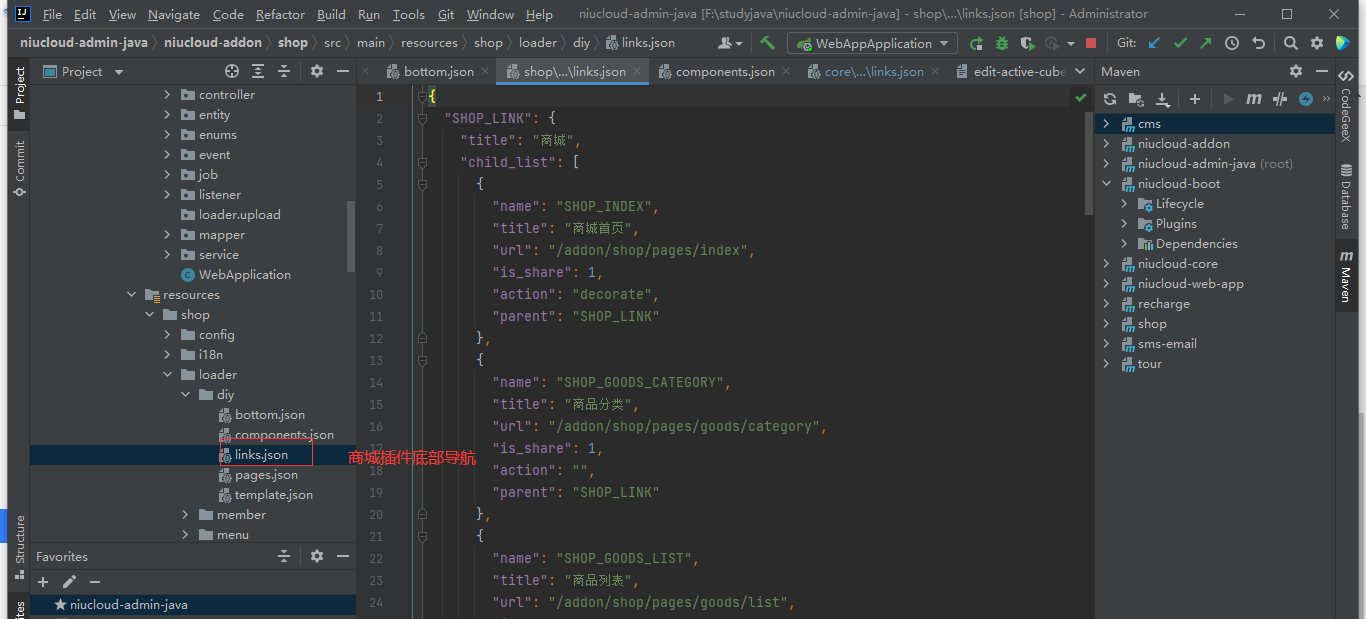Expand the niucloud-core Maven module
Image resolution: width=1366 pixels, height=619 pixels.
1106,264
